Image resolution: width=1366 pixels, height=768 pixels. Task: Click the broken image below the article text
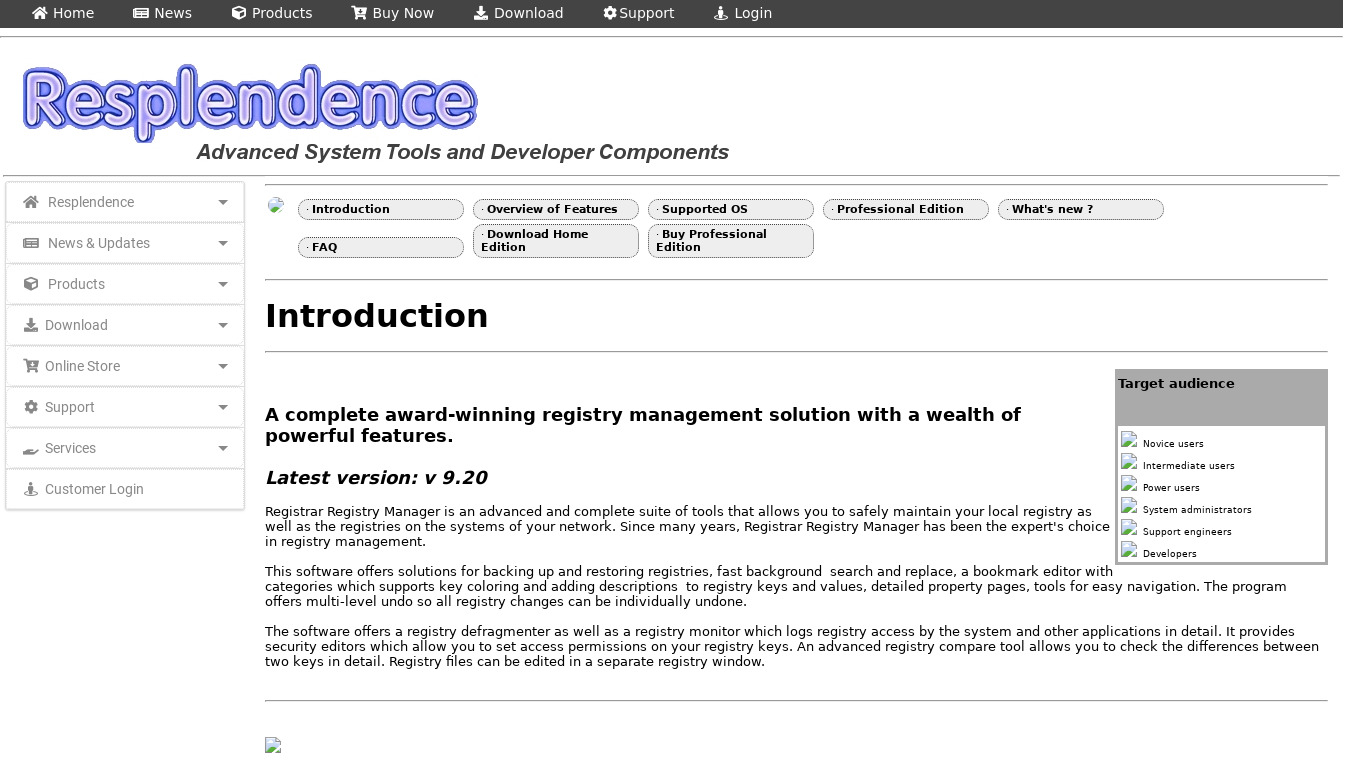273,745
